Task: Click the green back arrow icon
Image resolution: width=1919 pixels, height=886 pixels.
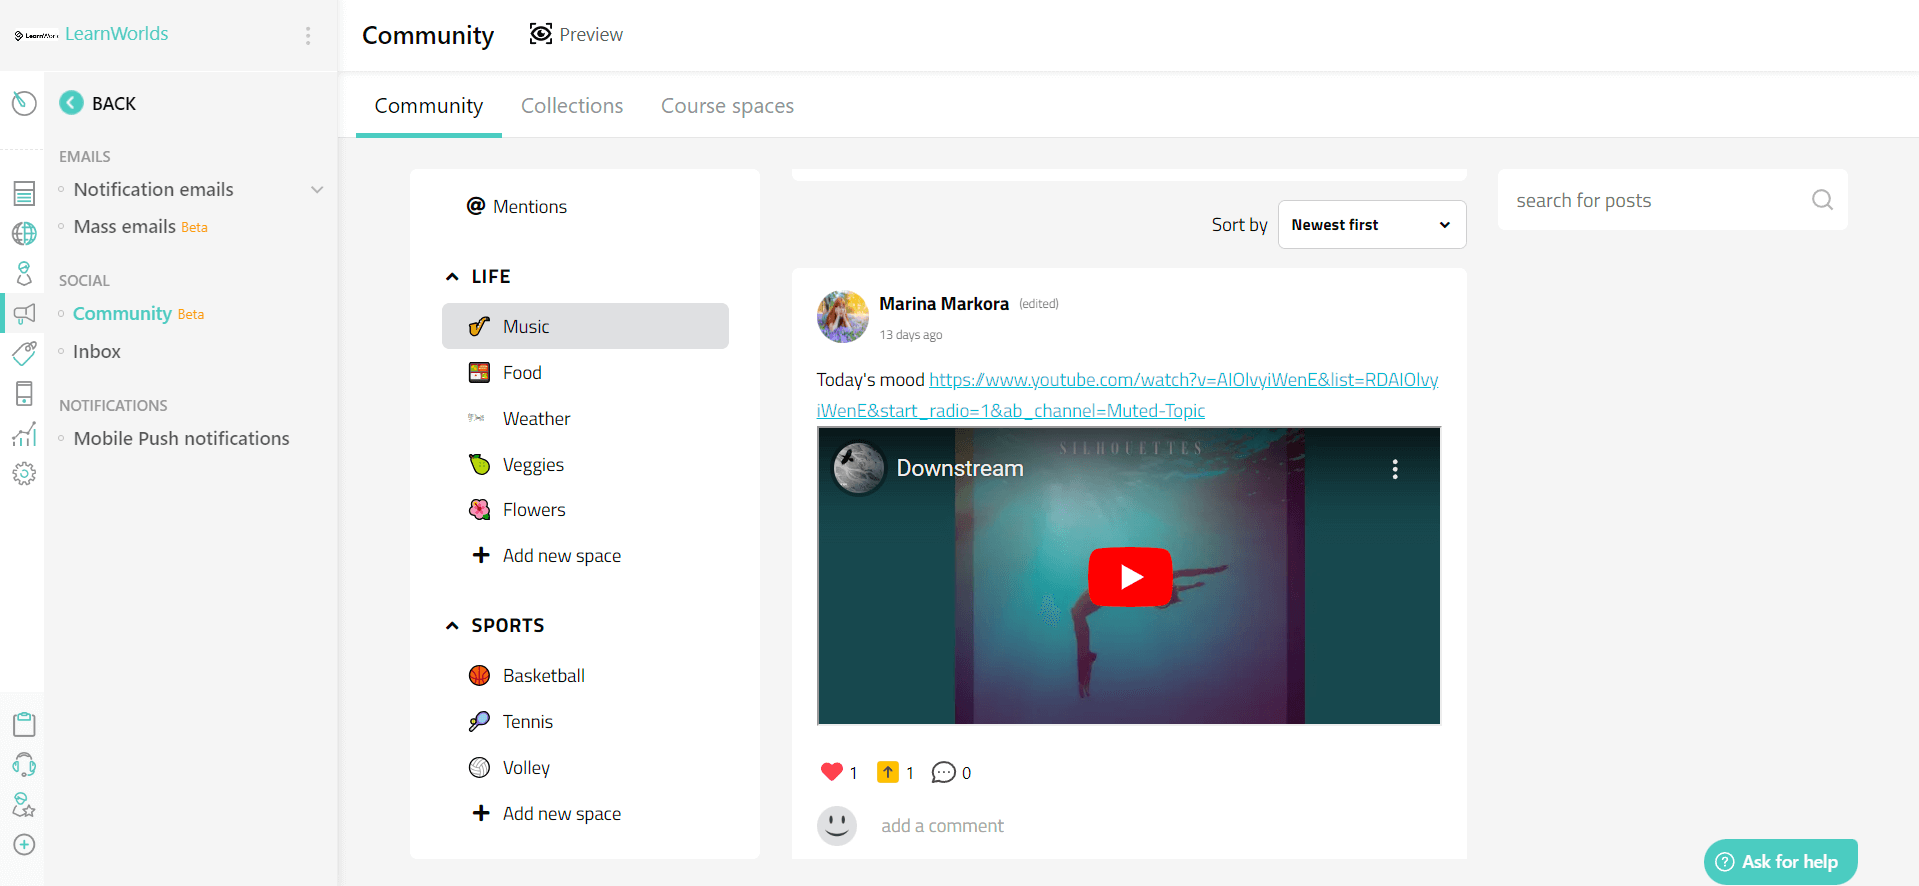Action: (71, 103)
